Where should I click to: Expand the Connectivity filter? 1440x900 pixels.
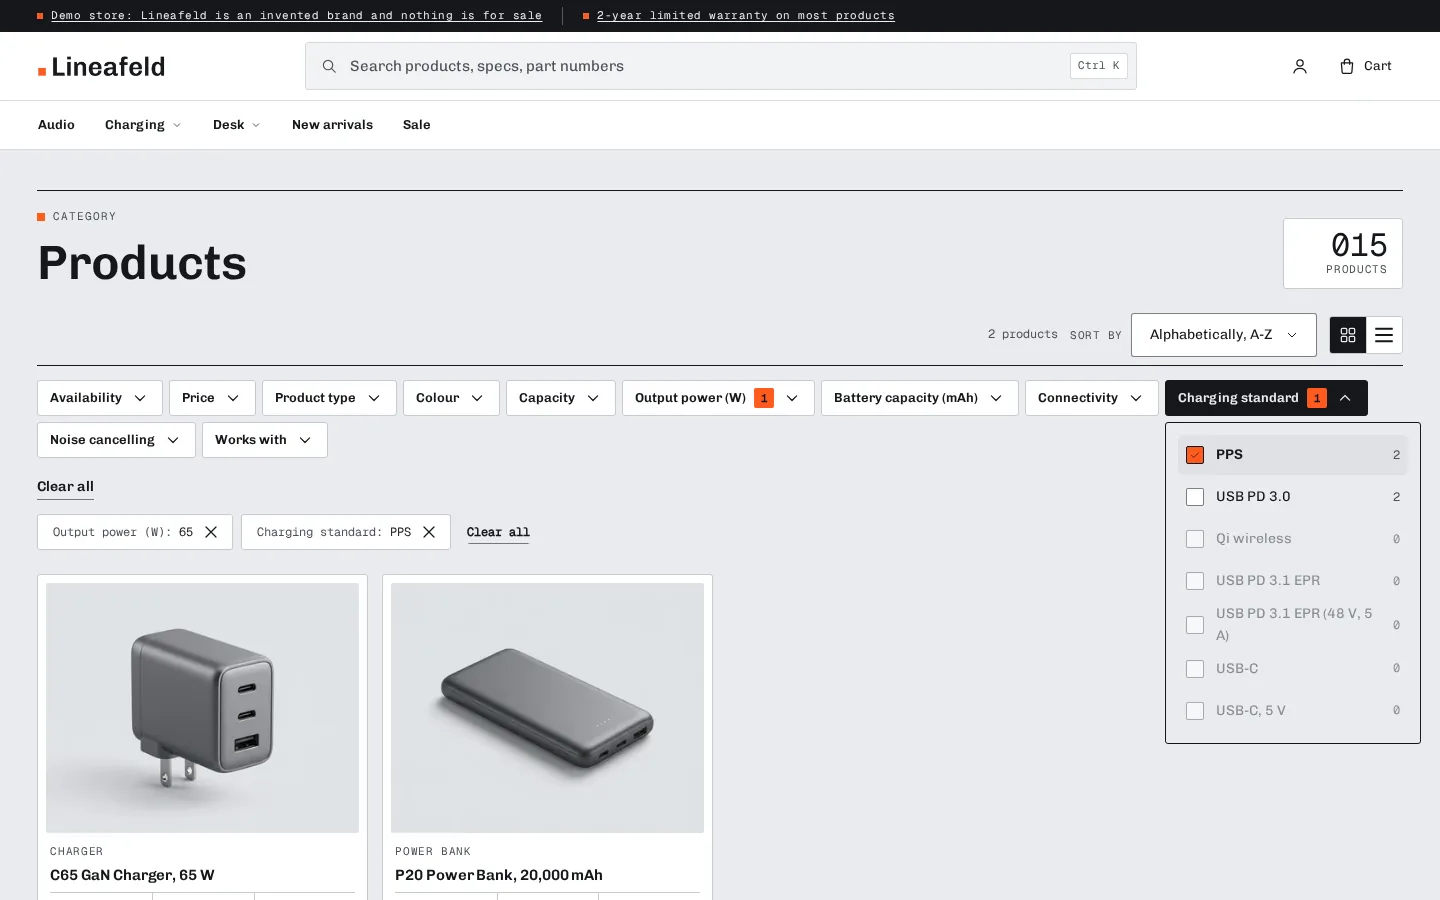[1091, 398]
